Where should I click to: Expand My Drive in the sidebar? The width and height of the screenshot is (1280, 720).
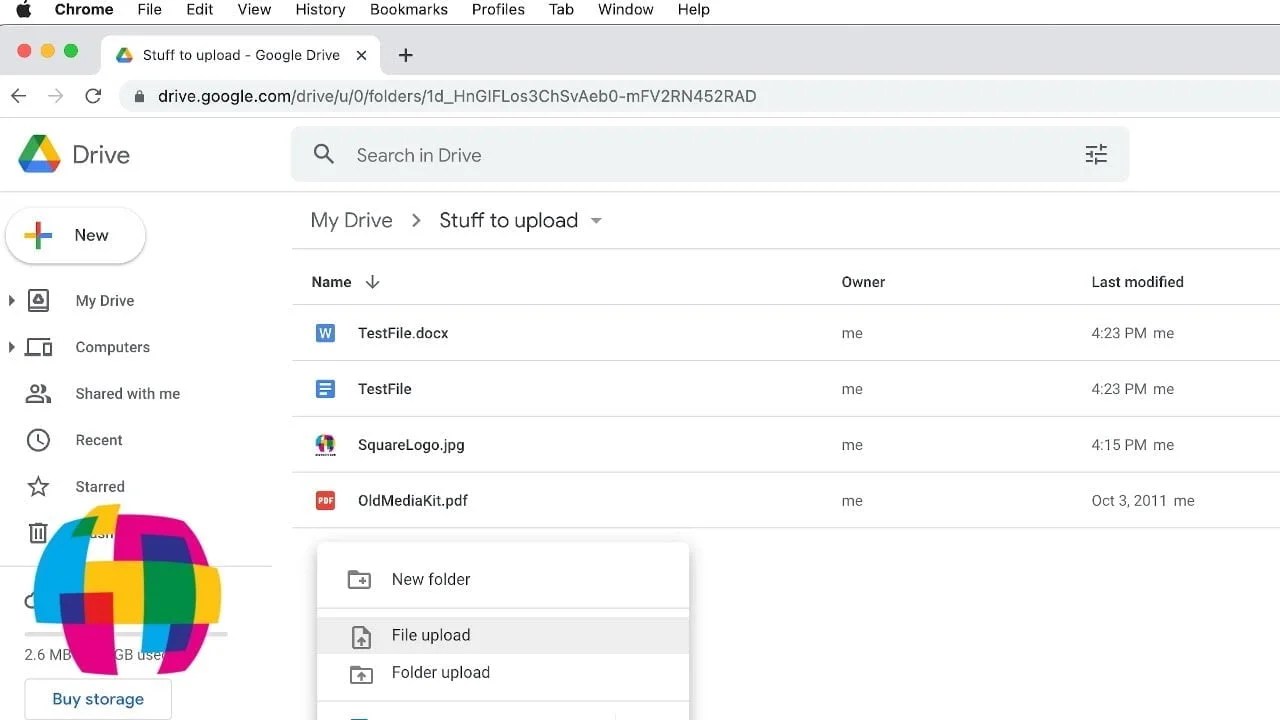[x=12, y=300]
